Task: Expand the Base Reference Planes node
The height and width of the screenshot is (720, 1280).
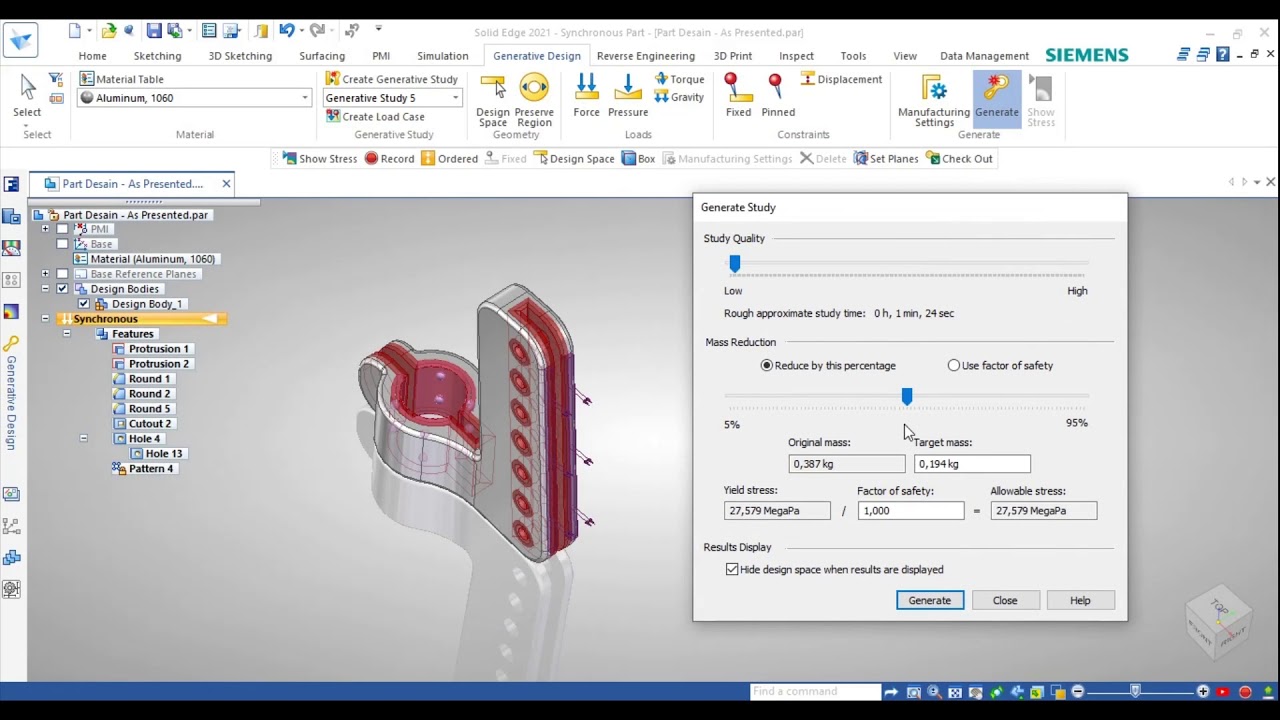Action: coord(45,274)
